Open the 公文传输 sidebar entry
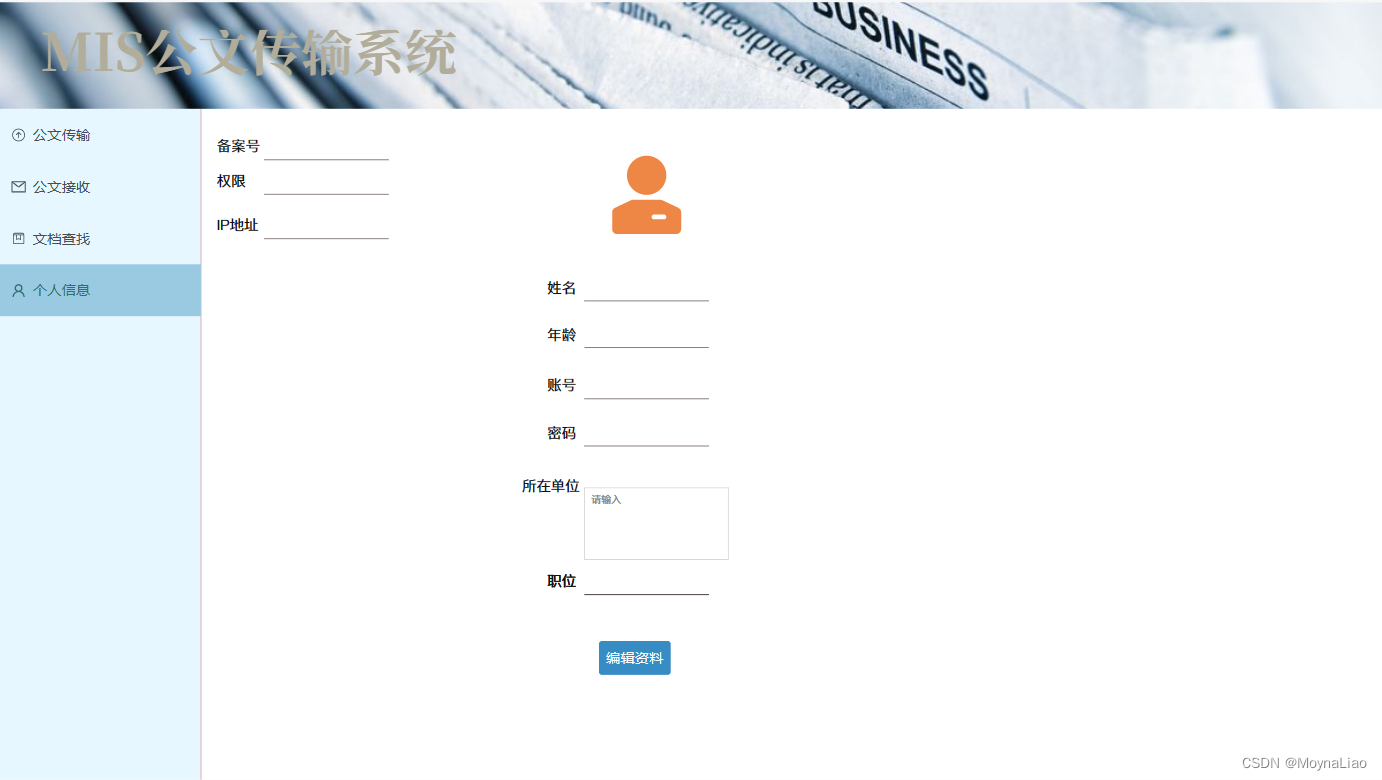 click(62, 134)
